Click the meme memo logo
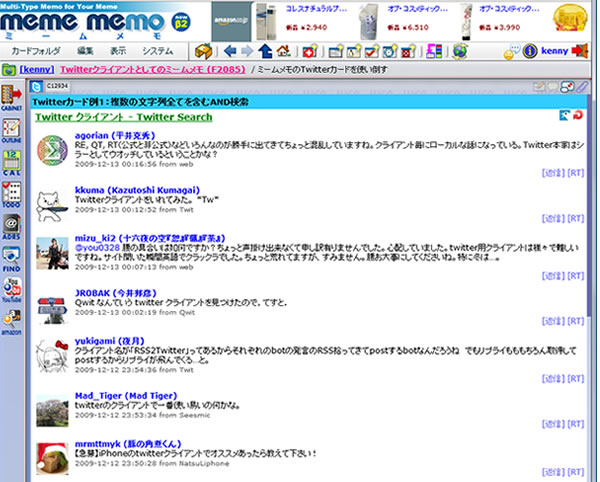This screenshot has height=482, width=600. (82, 23)
